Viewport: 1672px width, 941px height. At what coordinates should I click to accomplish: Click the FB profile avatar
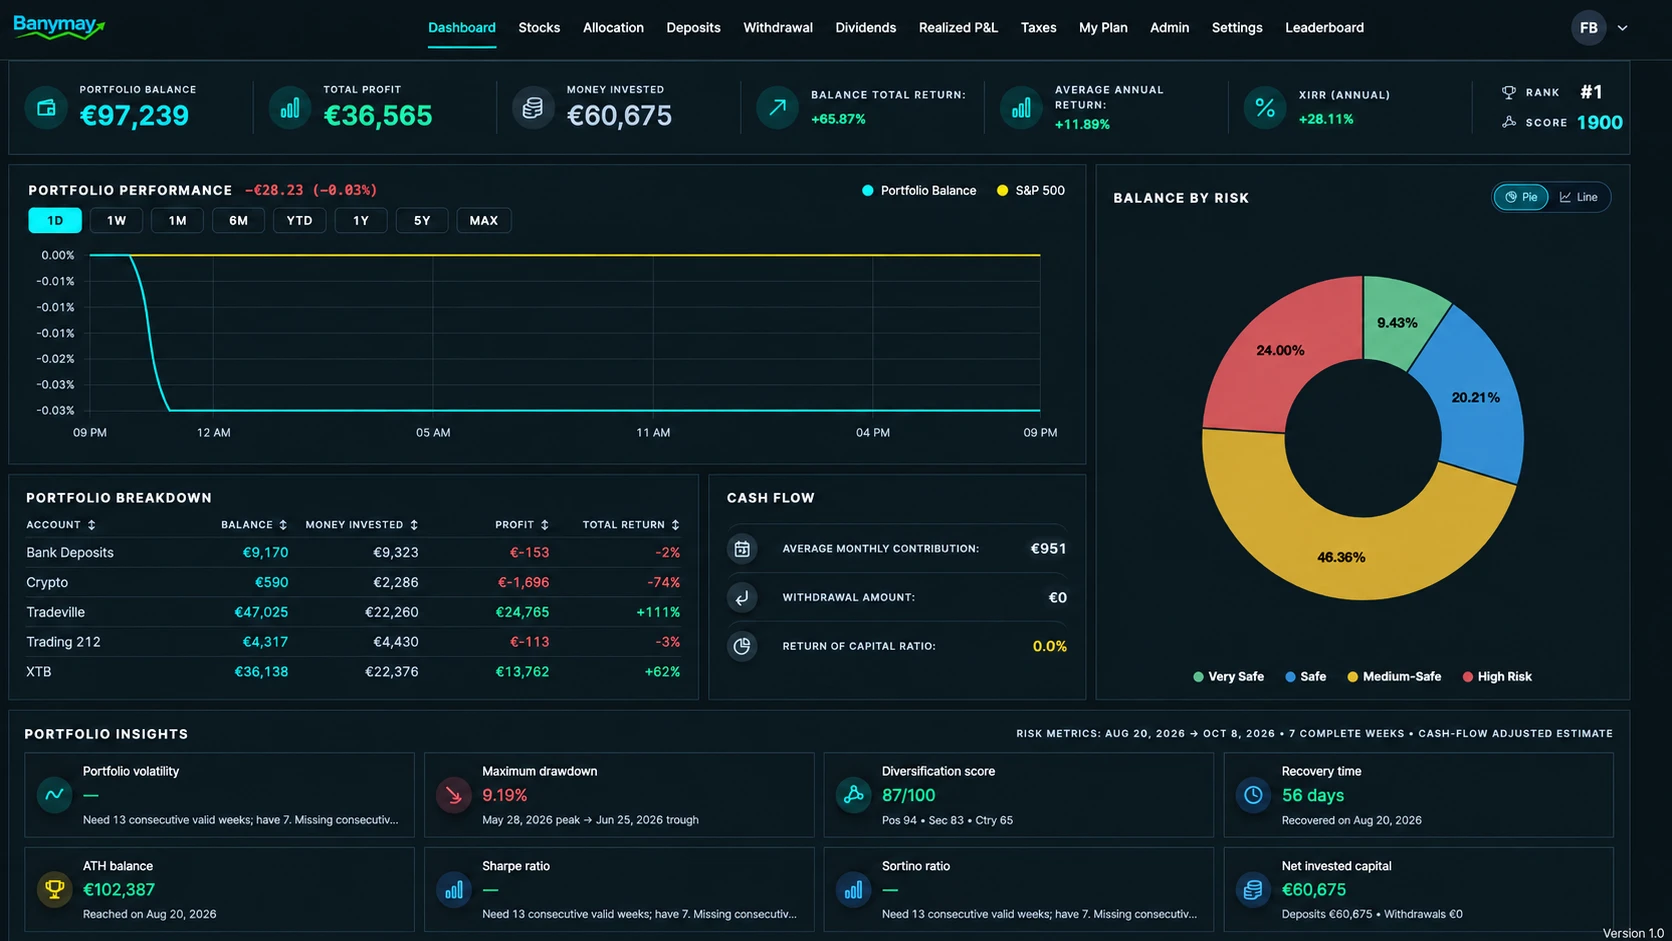click(1588, 28)
